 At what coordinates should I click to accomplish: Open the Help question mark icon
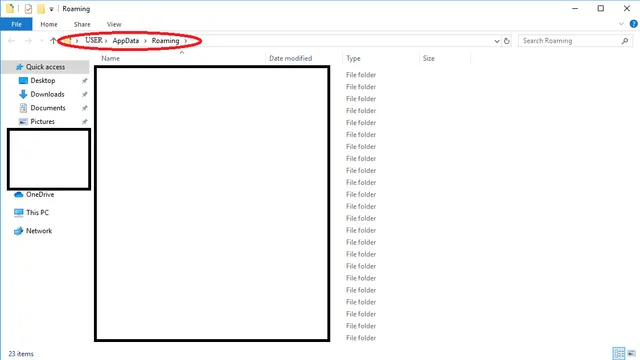click(633, 24)
